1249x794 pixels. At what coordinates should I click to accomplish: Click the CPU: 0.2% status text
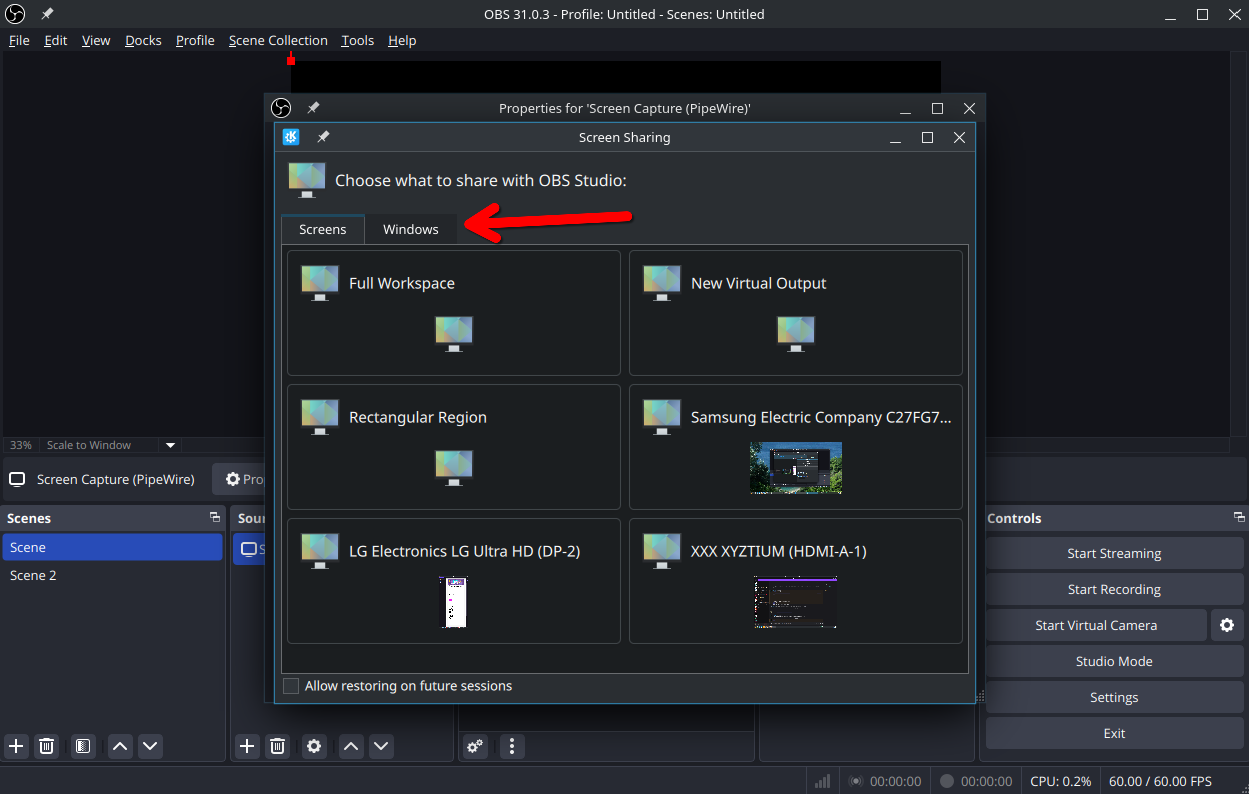pos(1060,781)
